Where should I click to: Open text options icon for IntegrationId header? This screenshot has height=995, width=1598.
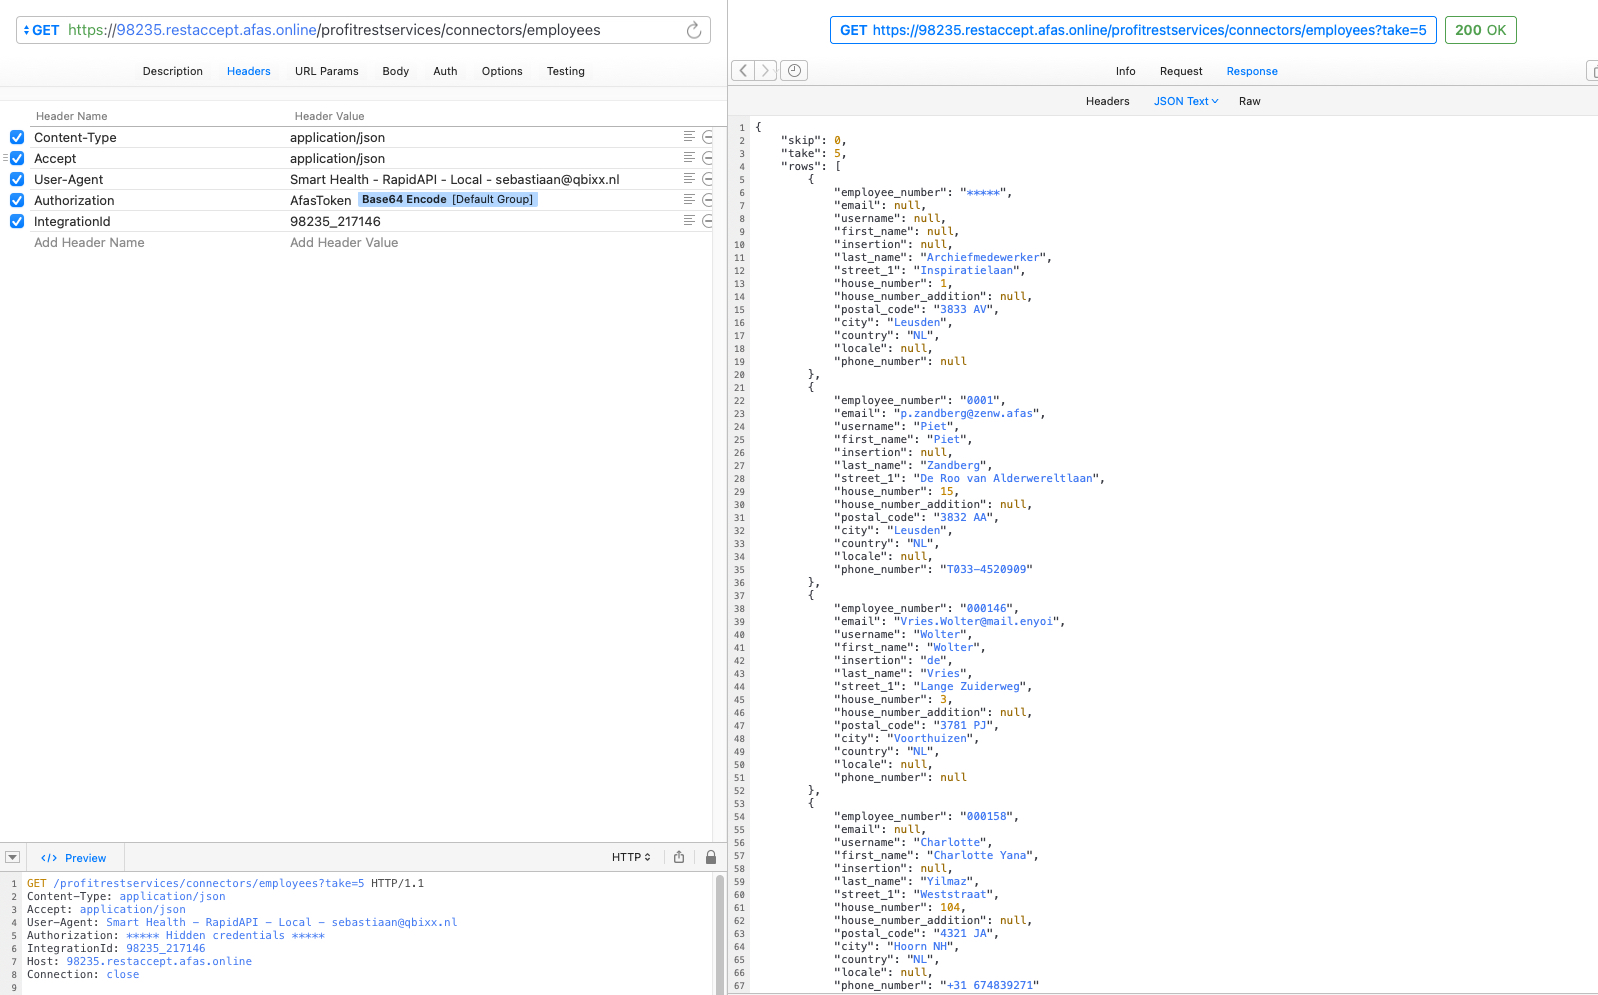pos(689,221)
